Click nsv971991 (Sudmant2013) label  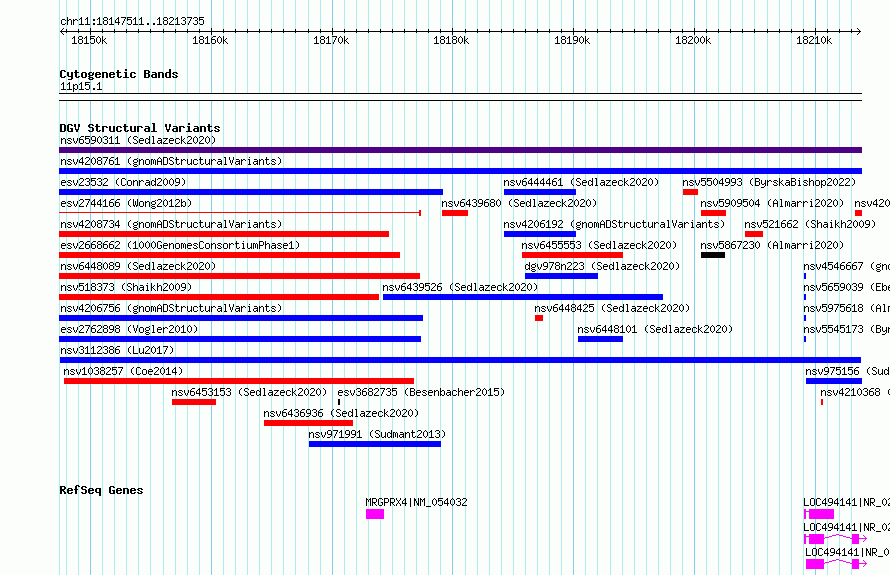(x=377, y=434)
